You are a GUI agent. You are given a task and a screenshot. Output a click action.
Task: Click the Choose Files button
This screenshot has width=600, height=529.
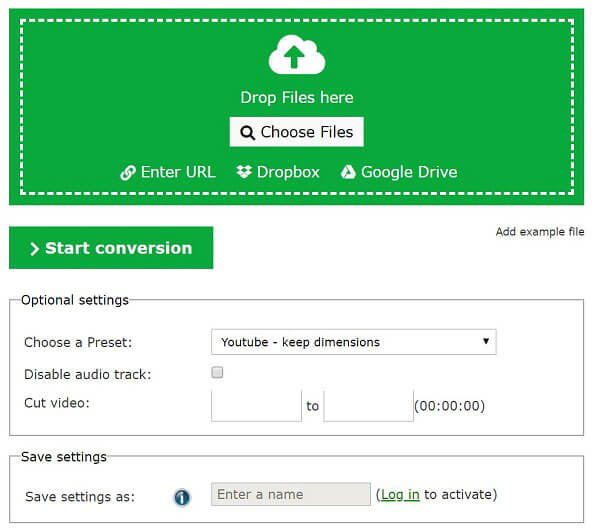point(297,132)
